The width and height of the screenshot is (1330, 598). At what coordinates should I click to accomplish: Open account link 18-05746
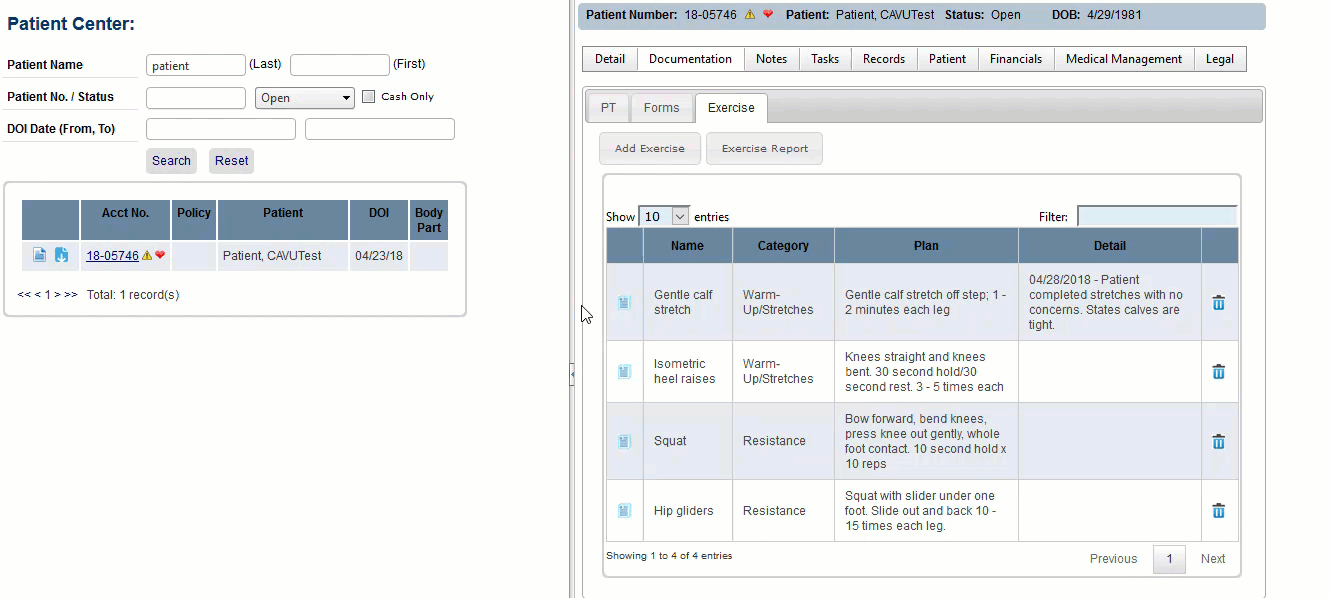[x=112, y=256]
